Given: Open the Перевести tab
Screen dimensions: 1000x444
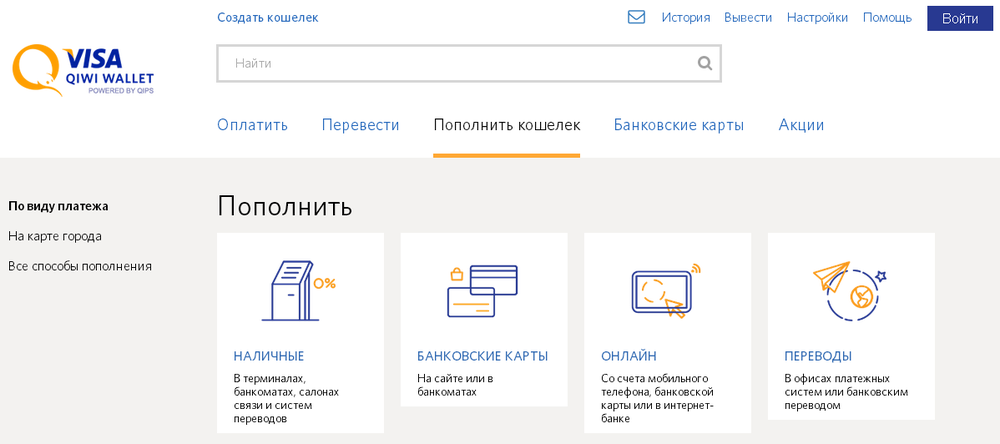Looking at the screenshot, I should (x=360, y=125).
